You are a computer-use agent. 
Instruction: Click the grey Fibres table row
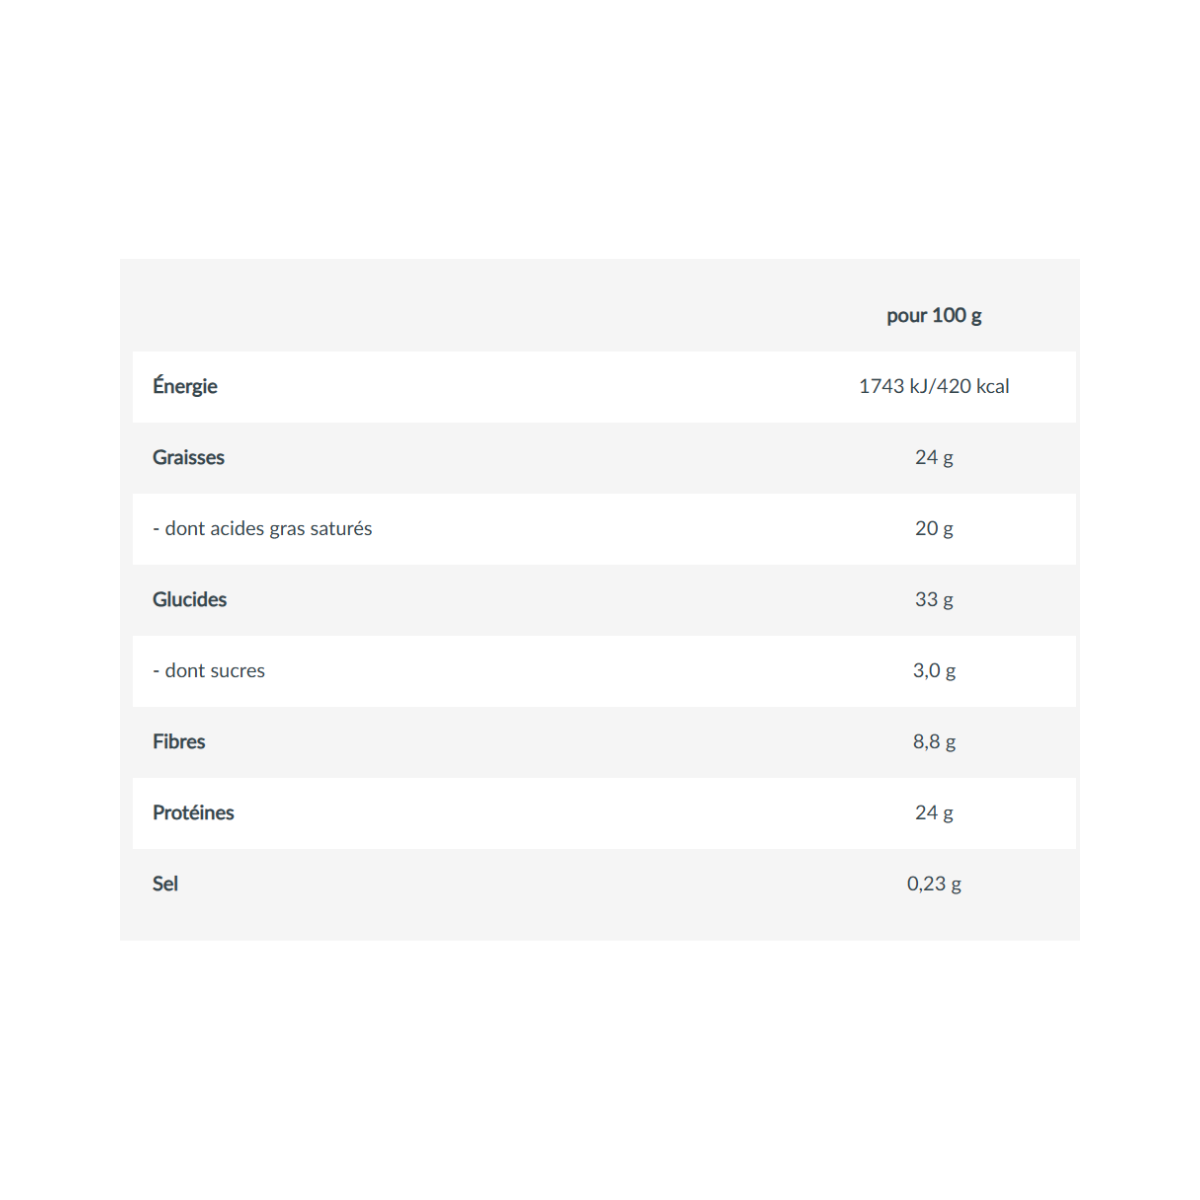click(604, 742)
